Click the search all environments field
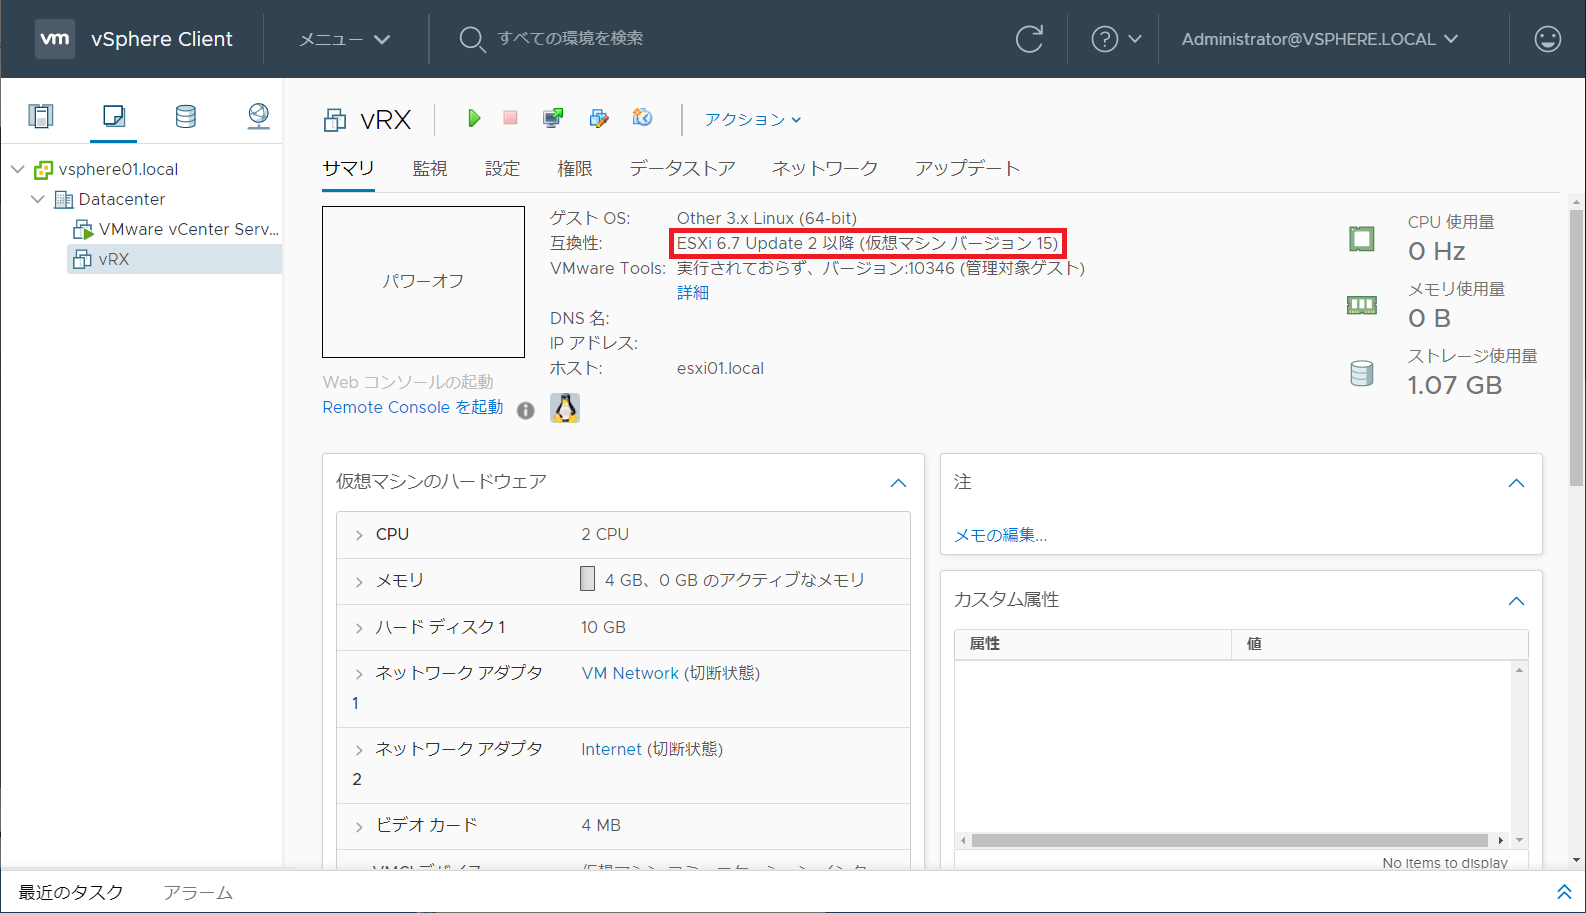 click(x=570, y=38)
